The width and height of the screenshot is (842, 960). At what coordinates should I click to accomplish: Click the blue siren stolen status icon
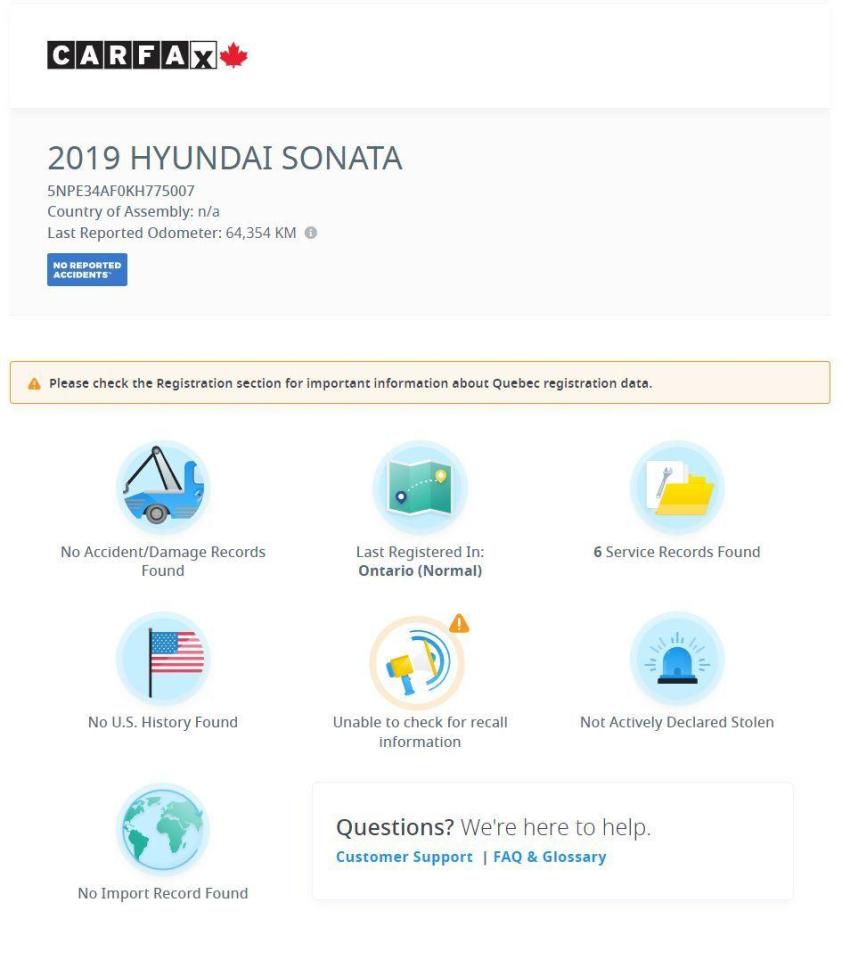click(677, 658)
